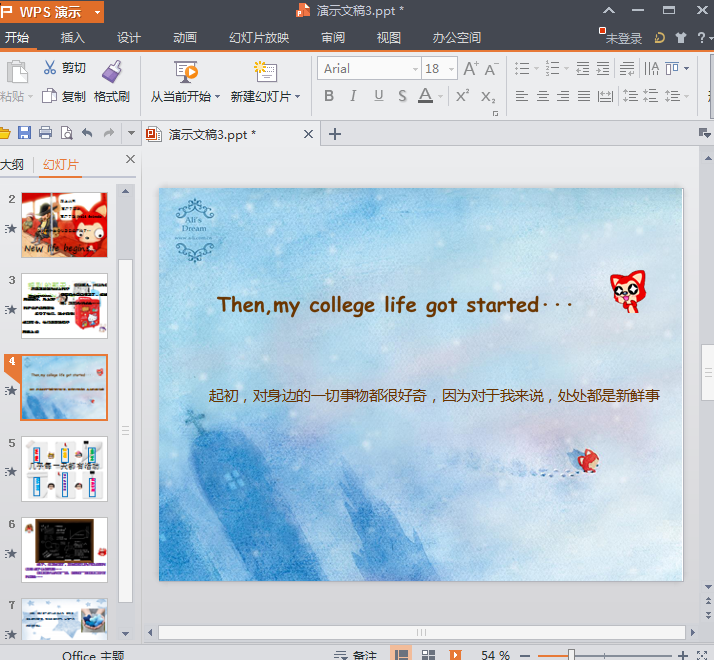
Task: Close the slide thumbnail panel
Action: tap(130, 159)
